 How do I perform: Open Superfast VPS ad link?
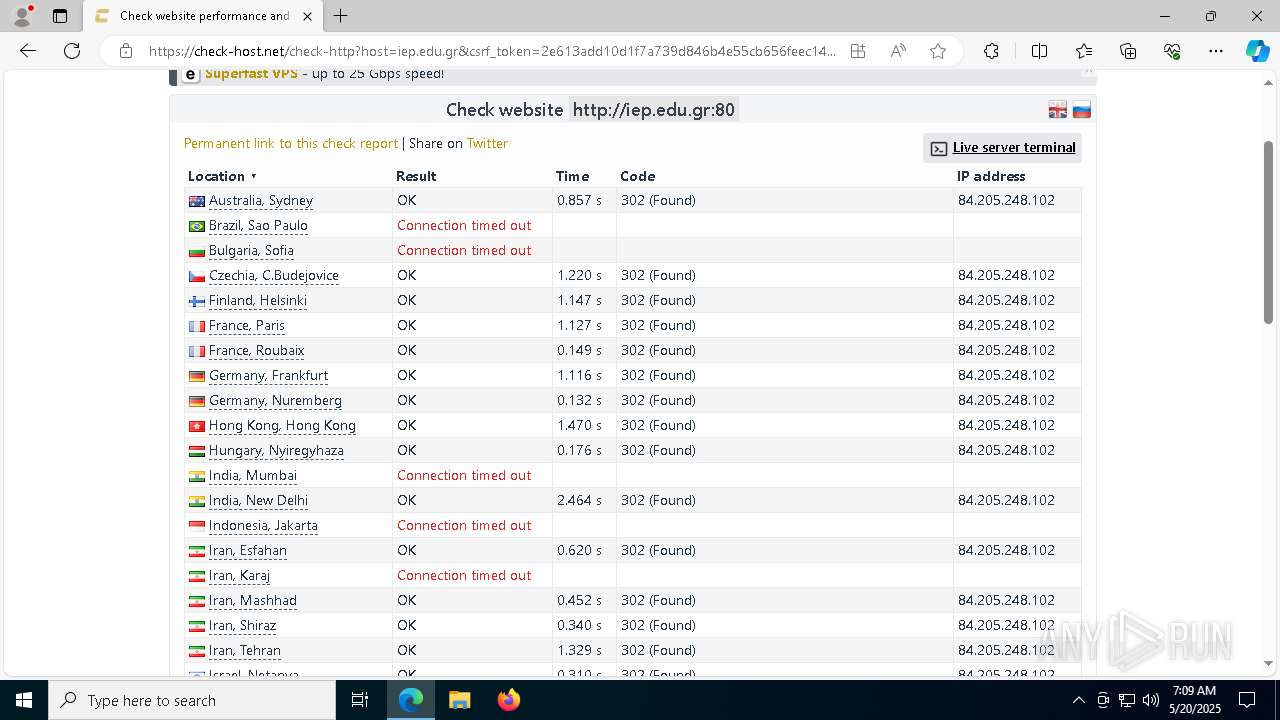coord(251,74)
